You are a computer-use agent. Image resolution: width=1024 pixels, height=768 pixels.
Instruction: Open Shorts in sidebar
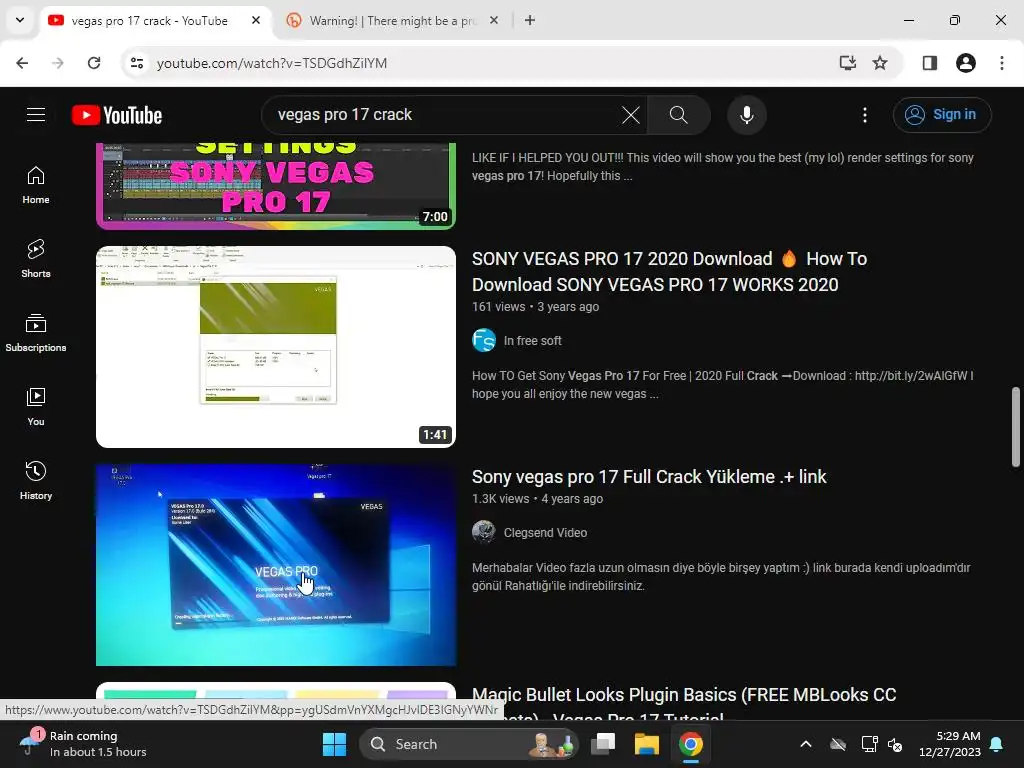click(x=36, y=259)
